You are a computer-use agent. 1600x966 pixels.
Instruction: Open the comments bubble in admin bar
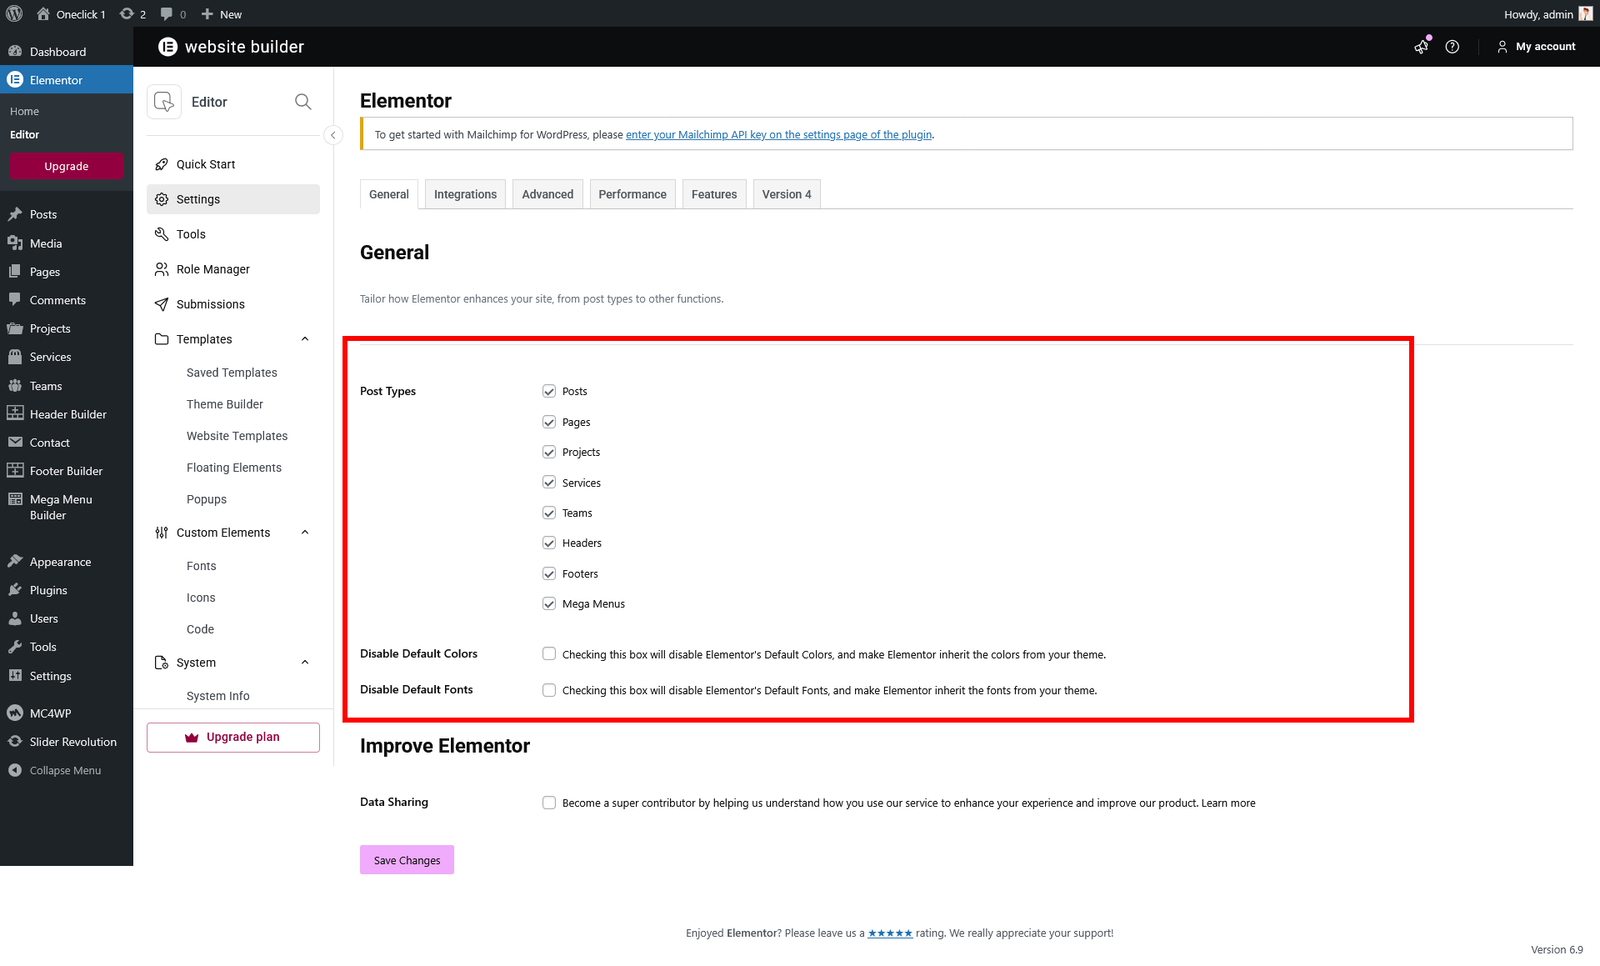coord(173,14)
